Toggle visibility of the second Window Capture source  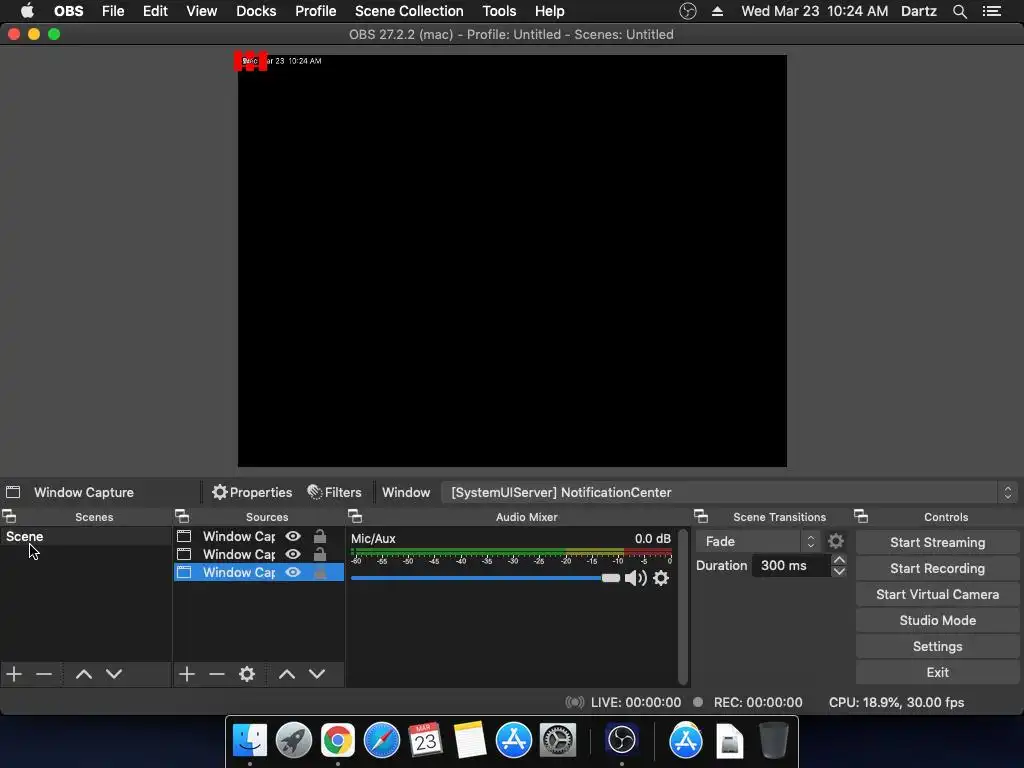pos(293,554)
